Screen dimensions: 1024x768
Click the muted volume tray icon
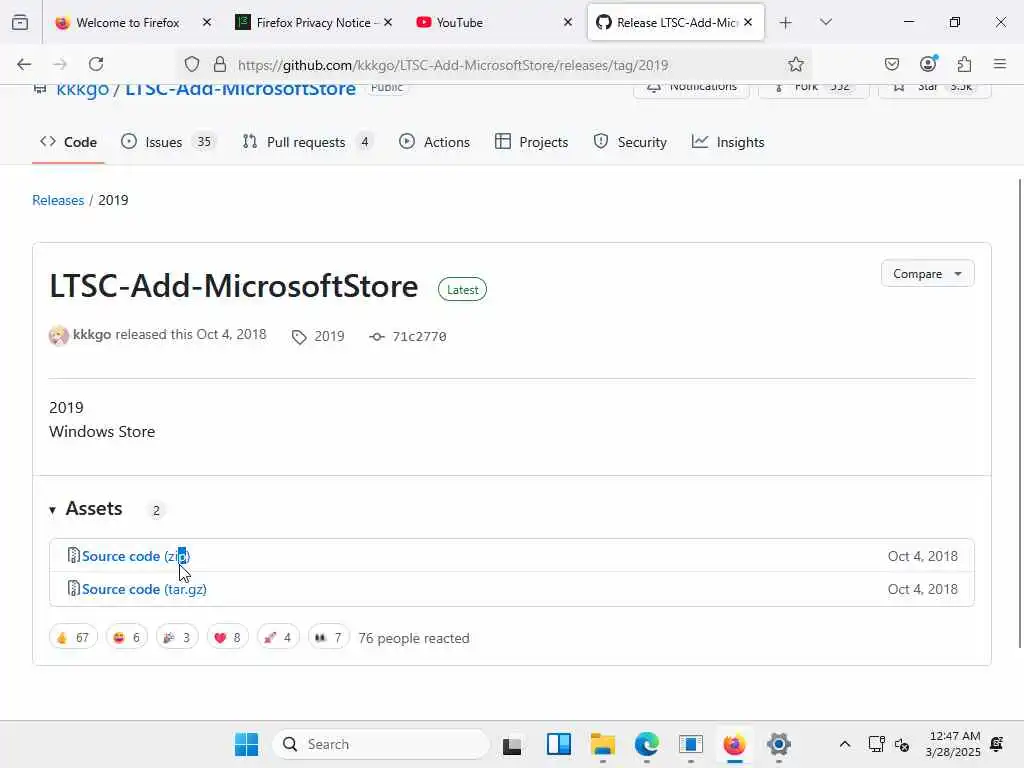[902, 744]
